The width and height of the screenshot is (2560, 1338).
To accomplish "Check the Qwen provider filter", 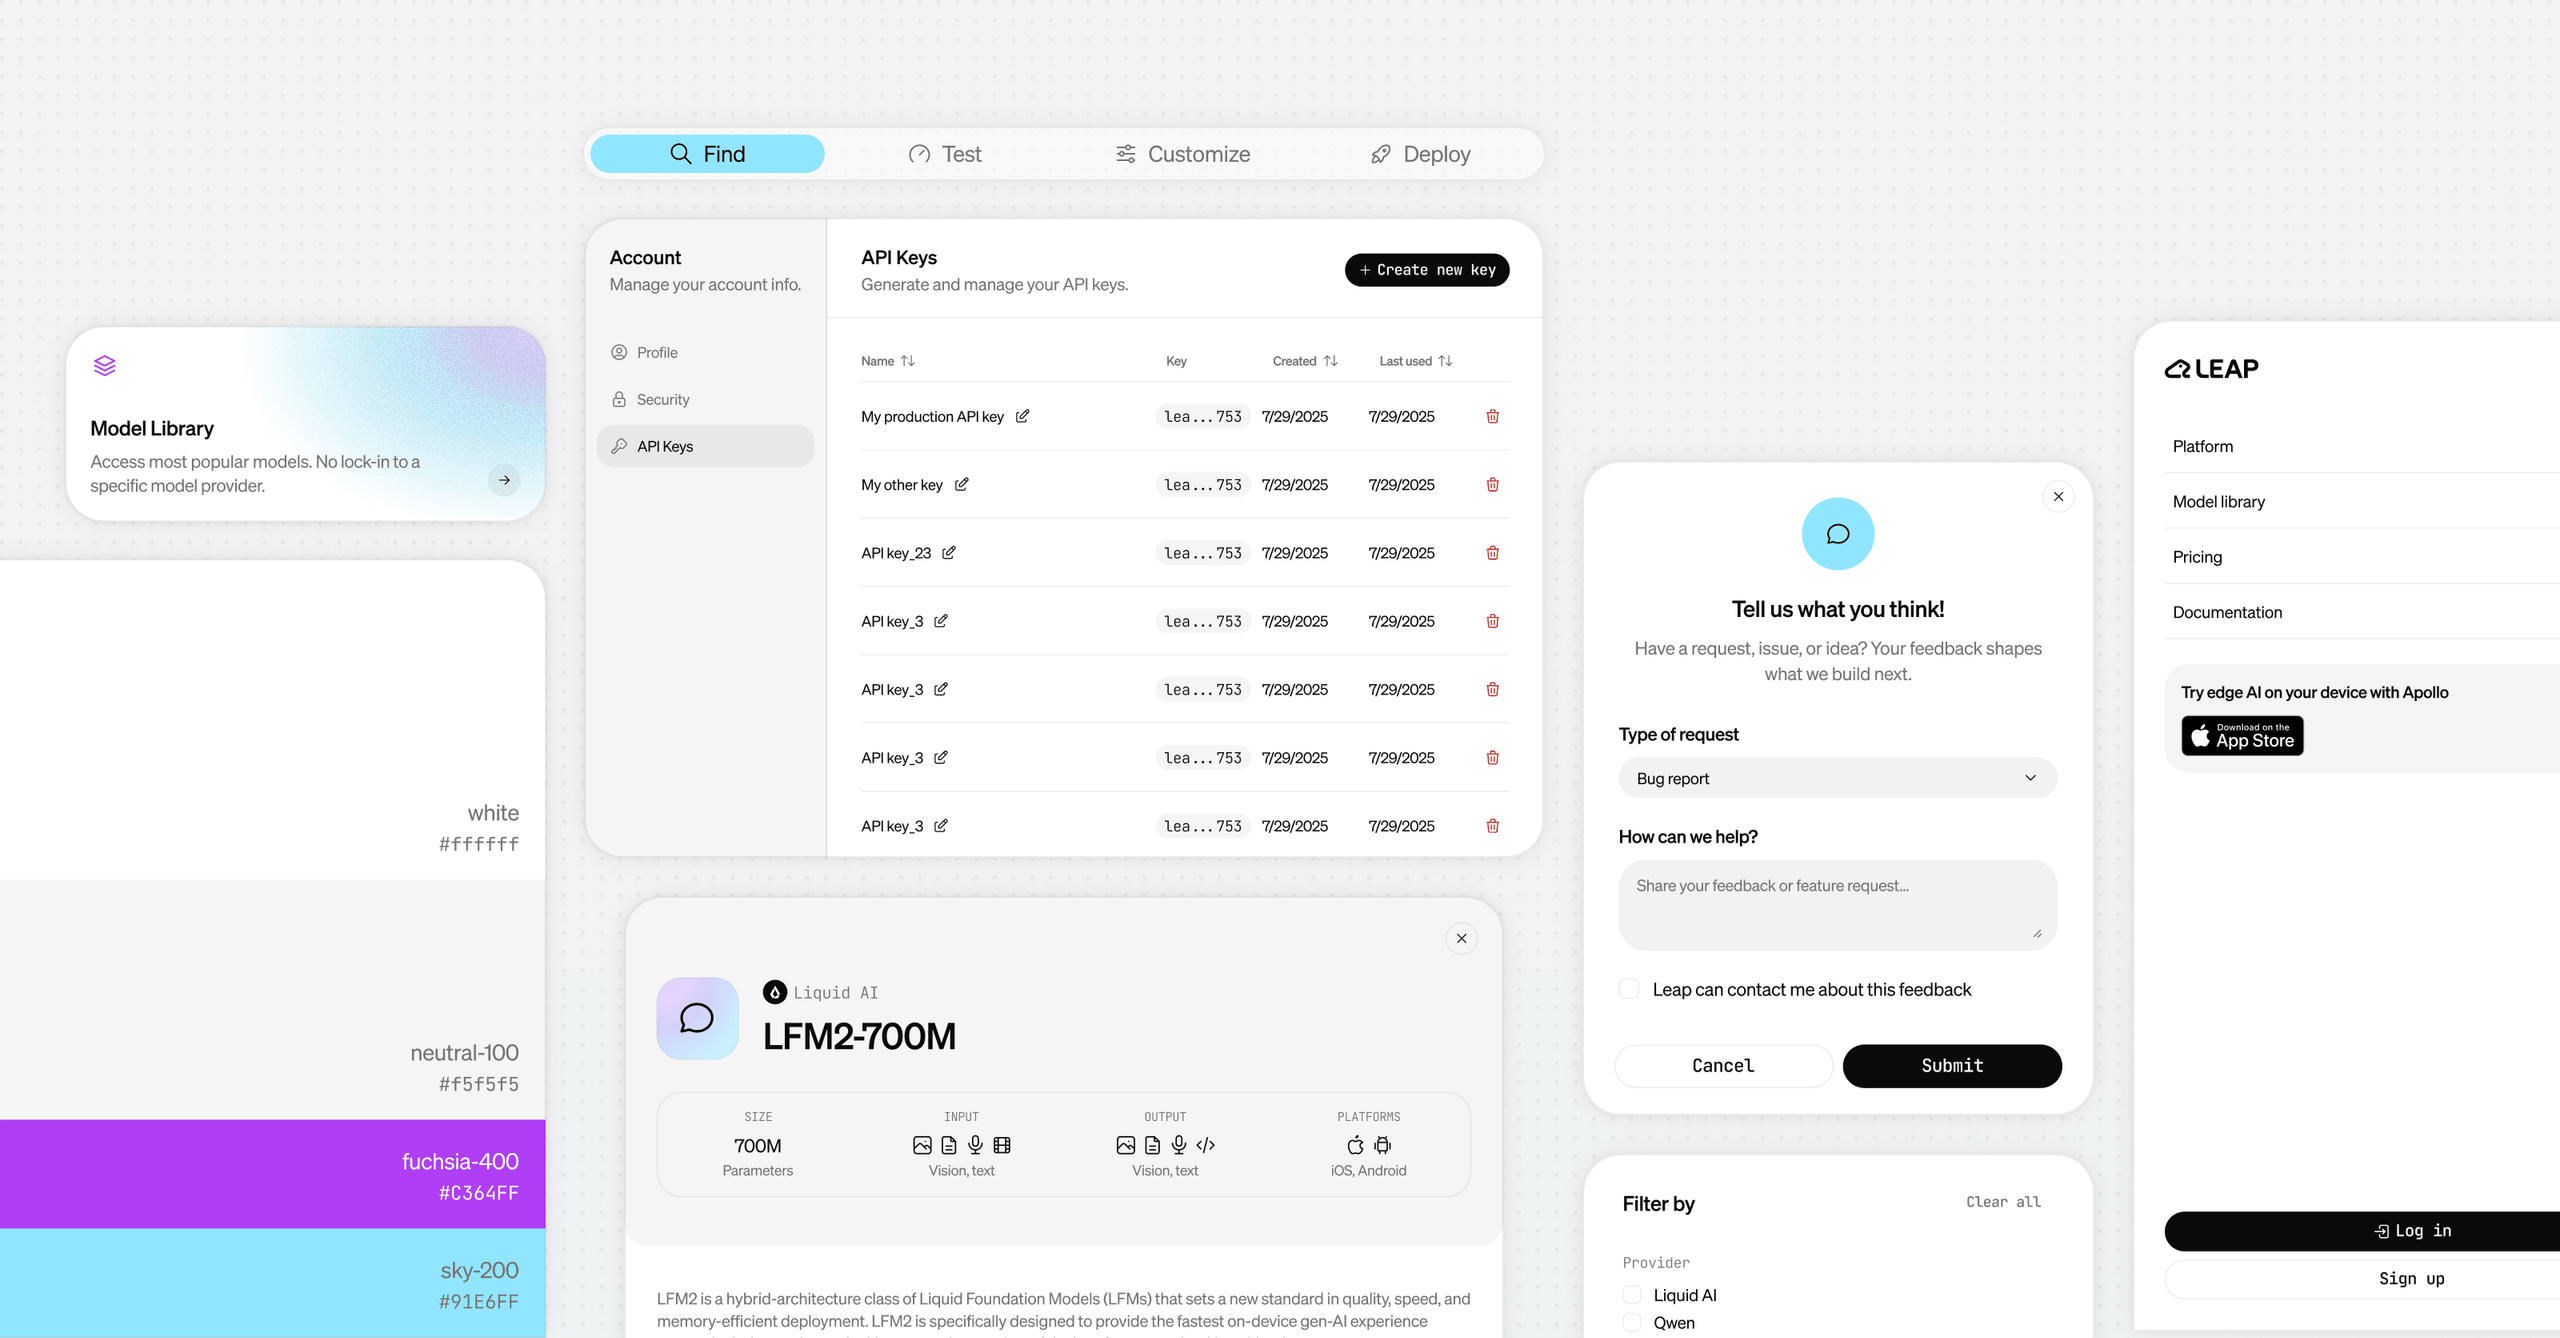I will click(x=1632, y=1322).
